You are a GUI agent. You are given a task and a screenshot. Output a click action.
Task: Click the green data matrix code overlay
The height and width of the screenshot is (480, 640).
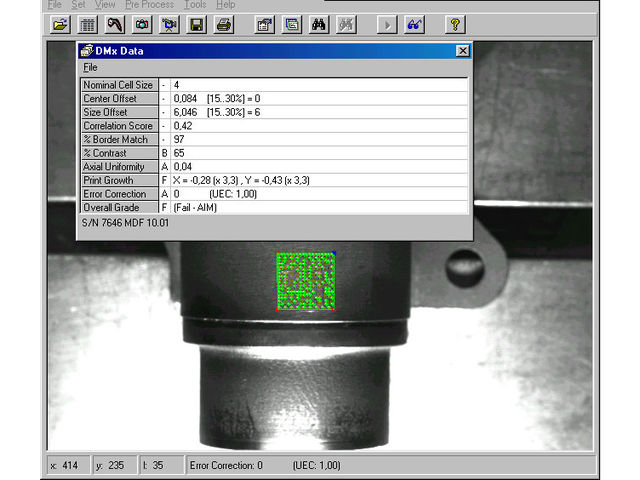(305, 281)
